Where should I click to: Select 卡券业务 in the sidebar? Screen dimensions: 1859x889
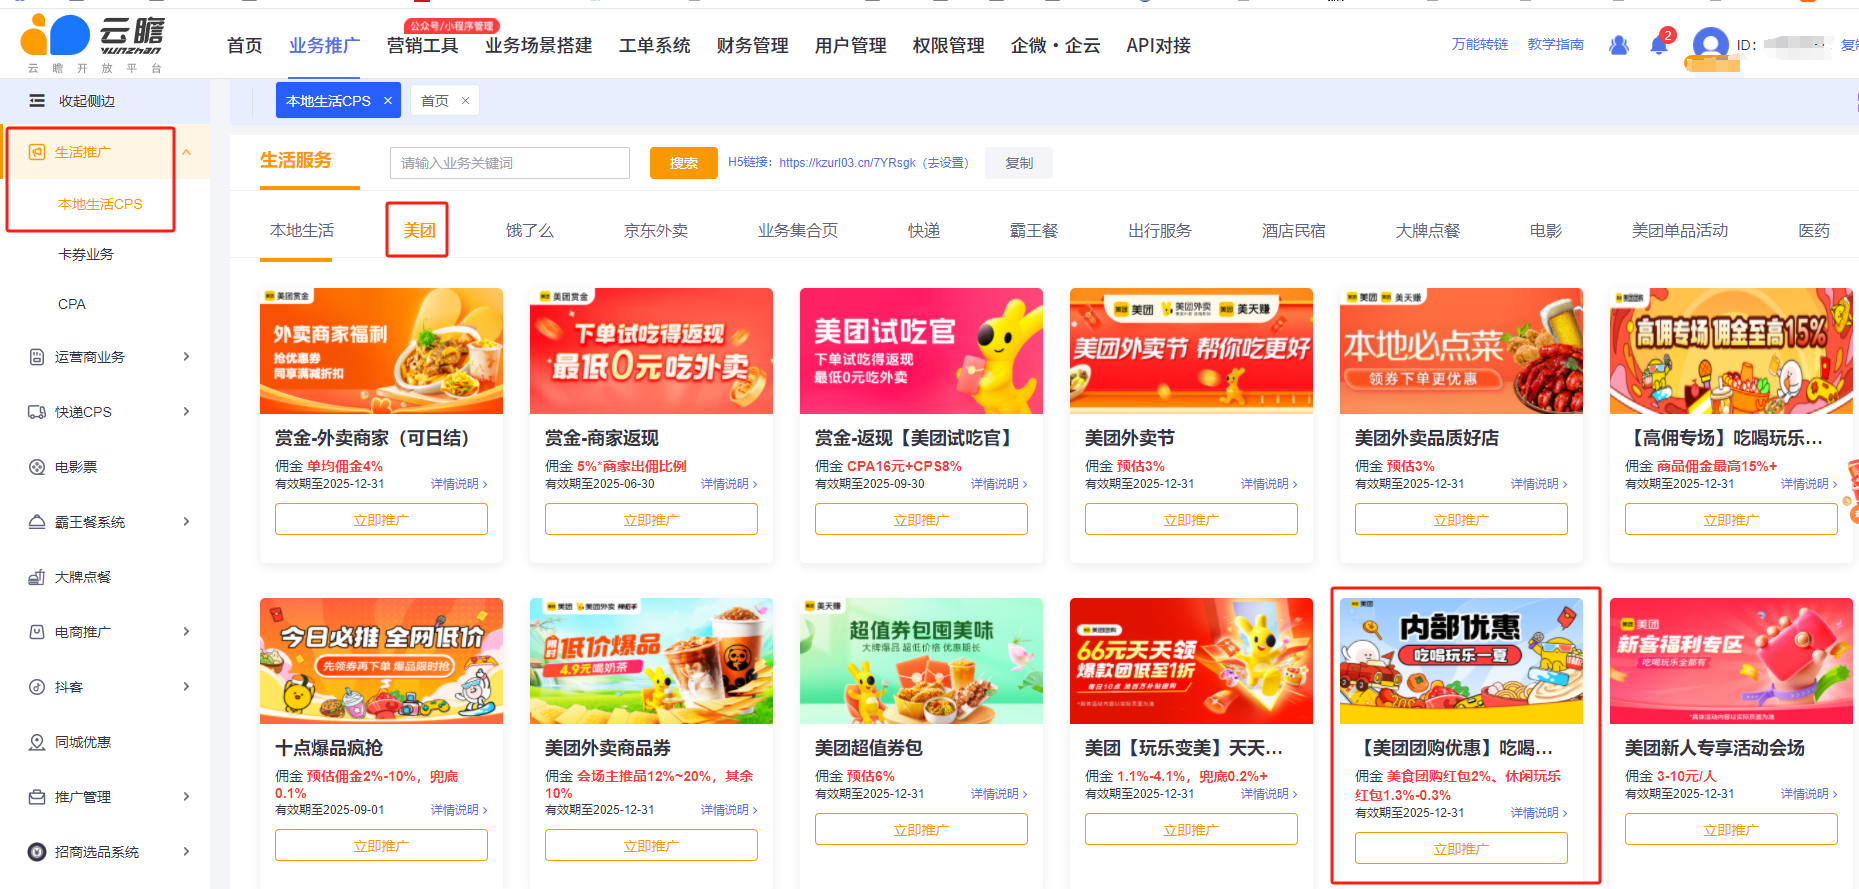86,254
